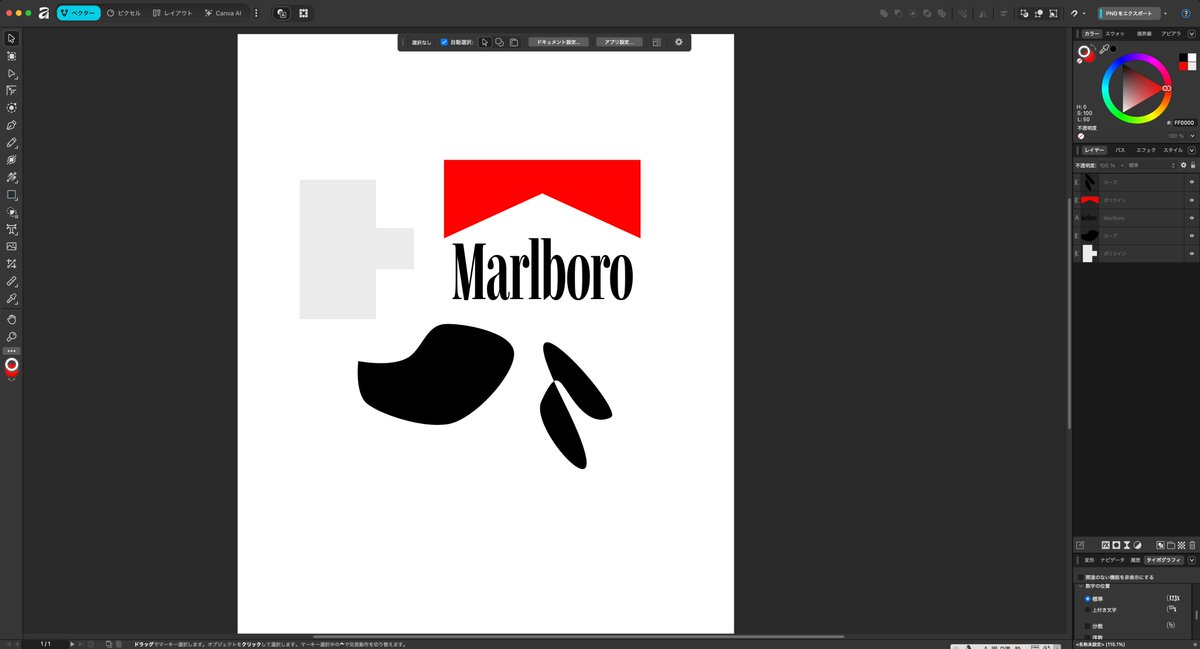Image resolution: width=1200 pixels, height=649 pixels.
Task: Delete layer with trash icon
Action: pos(1192,545)
